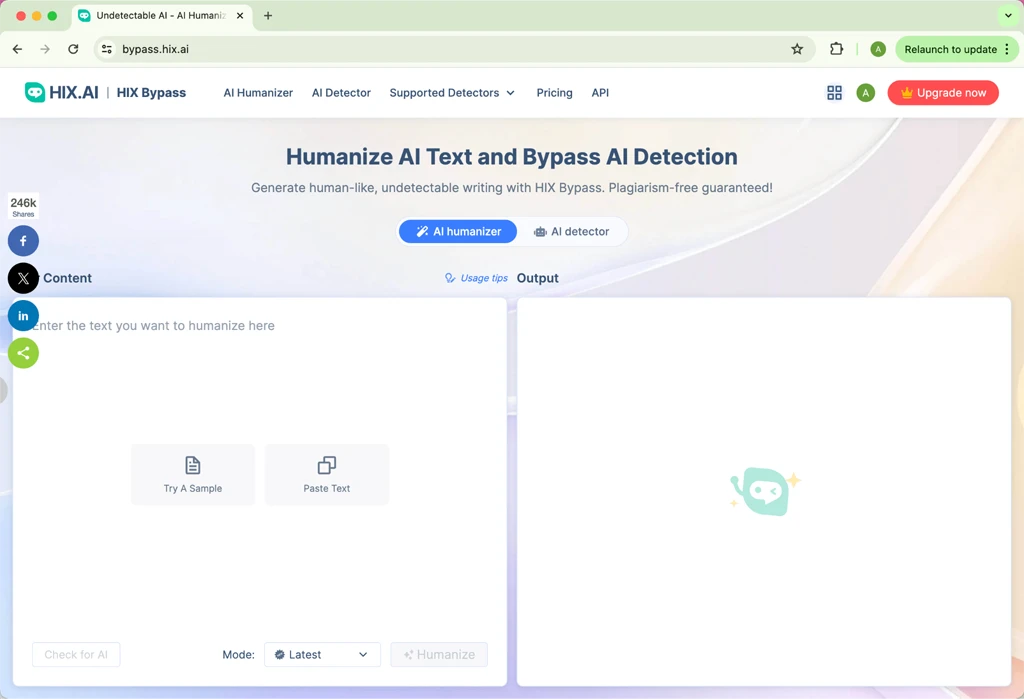Click Relaunch to update button
This screenshot has height=699, width=1024.
coord(950,49)
